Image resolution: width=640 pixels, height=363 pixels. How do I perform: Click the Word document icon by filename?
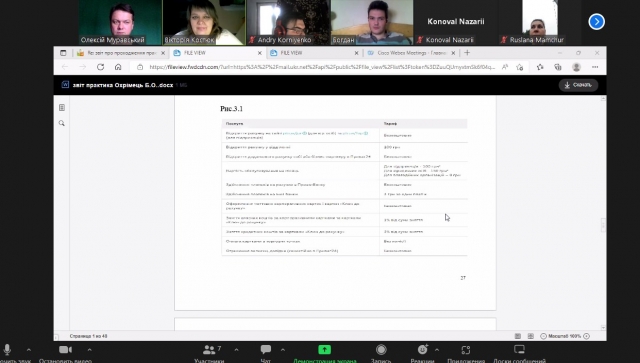65,85
